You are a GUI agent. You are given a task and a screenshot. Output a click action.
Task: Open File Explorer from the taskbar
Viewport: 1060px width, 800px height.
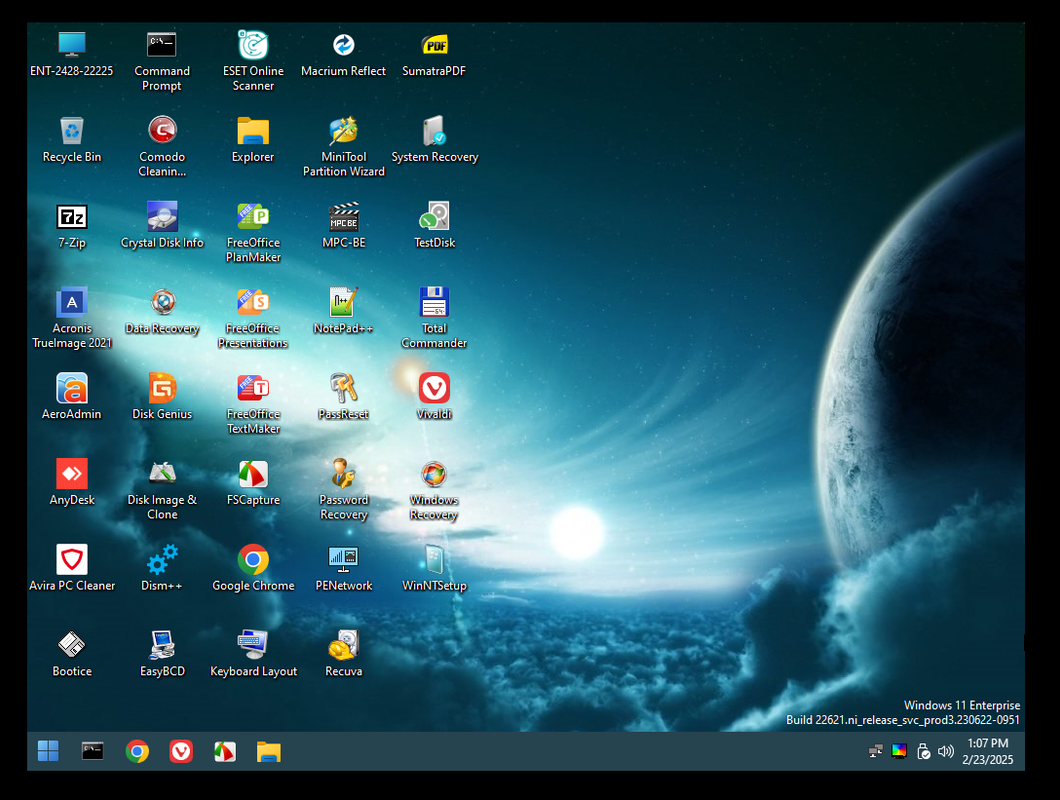pos(268,751)
